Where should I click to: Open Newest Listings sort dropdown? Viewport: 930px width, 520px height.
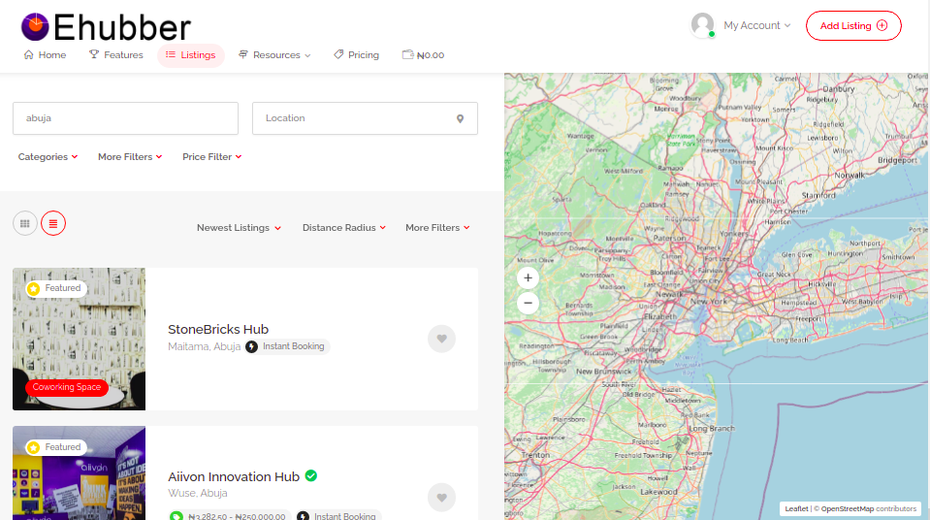coord(238,228)
